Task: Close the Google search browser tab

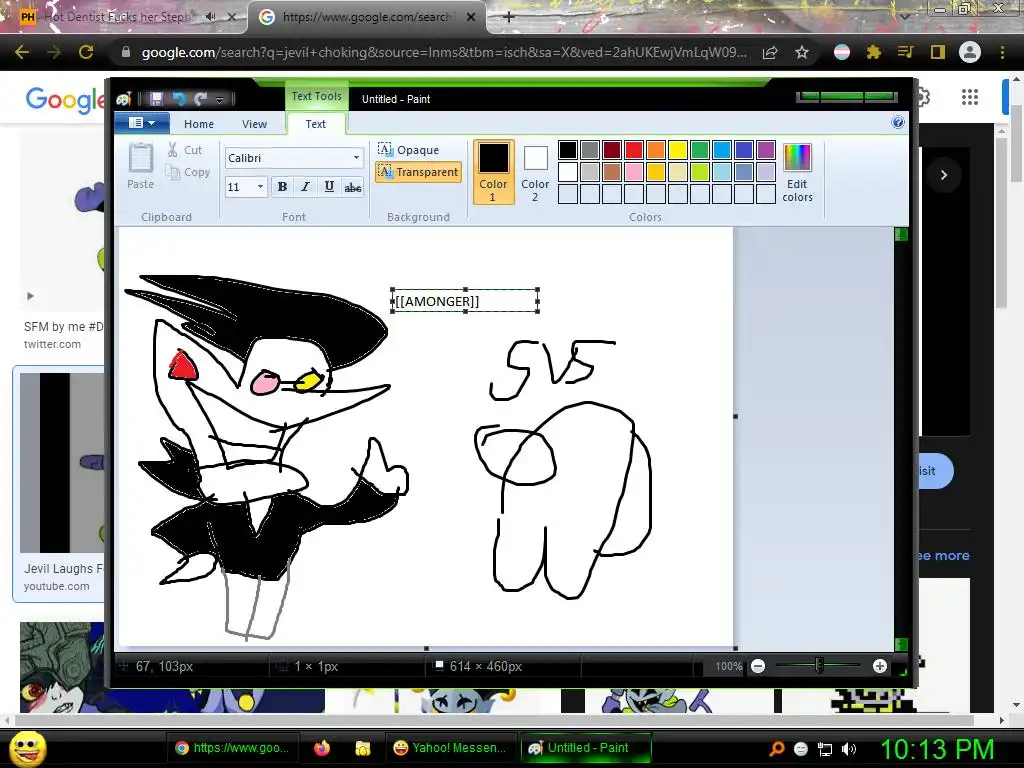Action: pos(471,18)
